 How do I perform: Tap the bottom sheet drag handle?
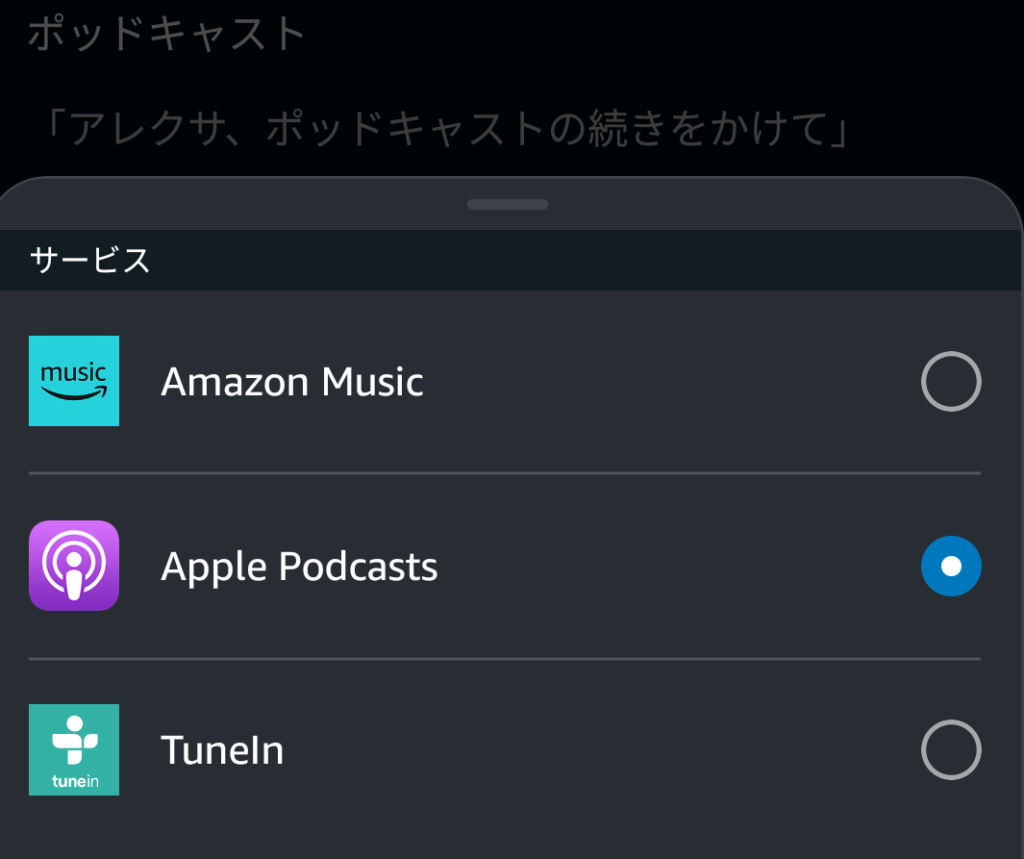point(507,204)
